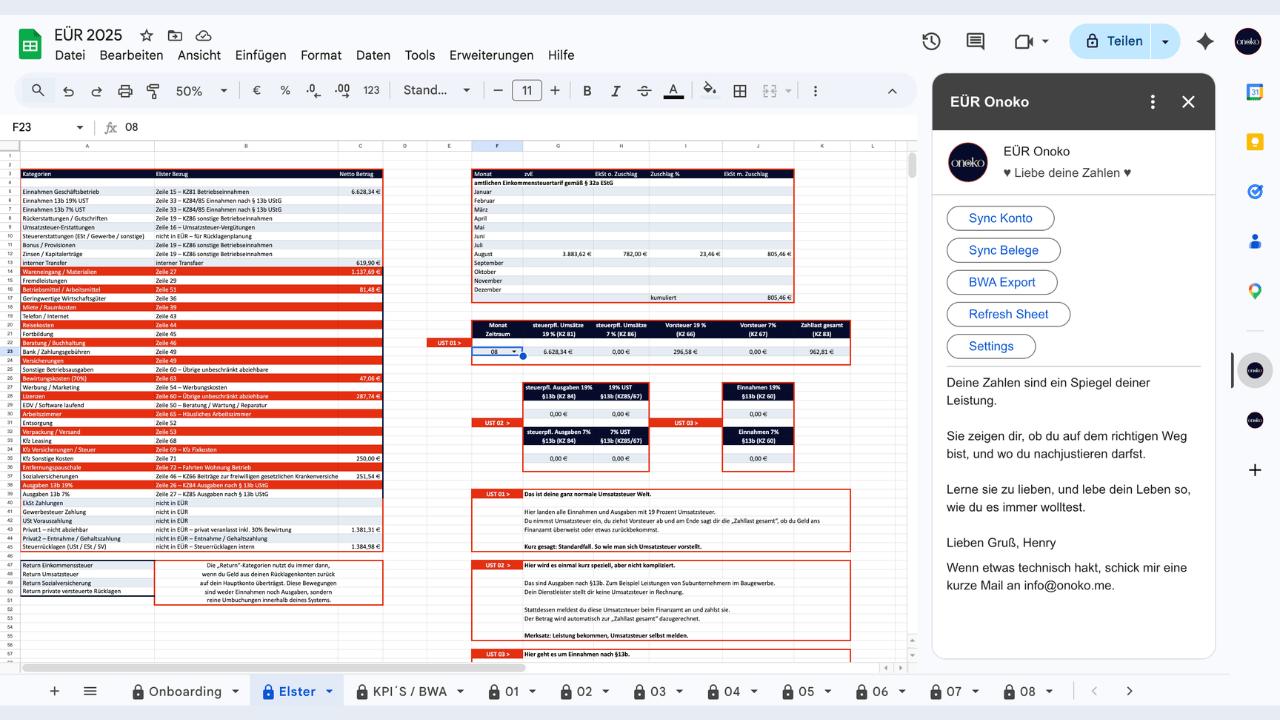The height and width of the screenshot is (720, 1280).
Task: Toggle bold formatting
Action: [x=587, y=91]
